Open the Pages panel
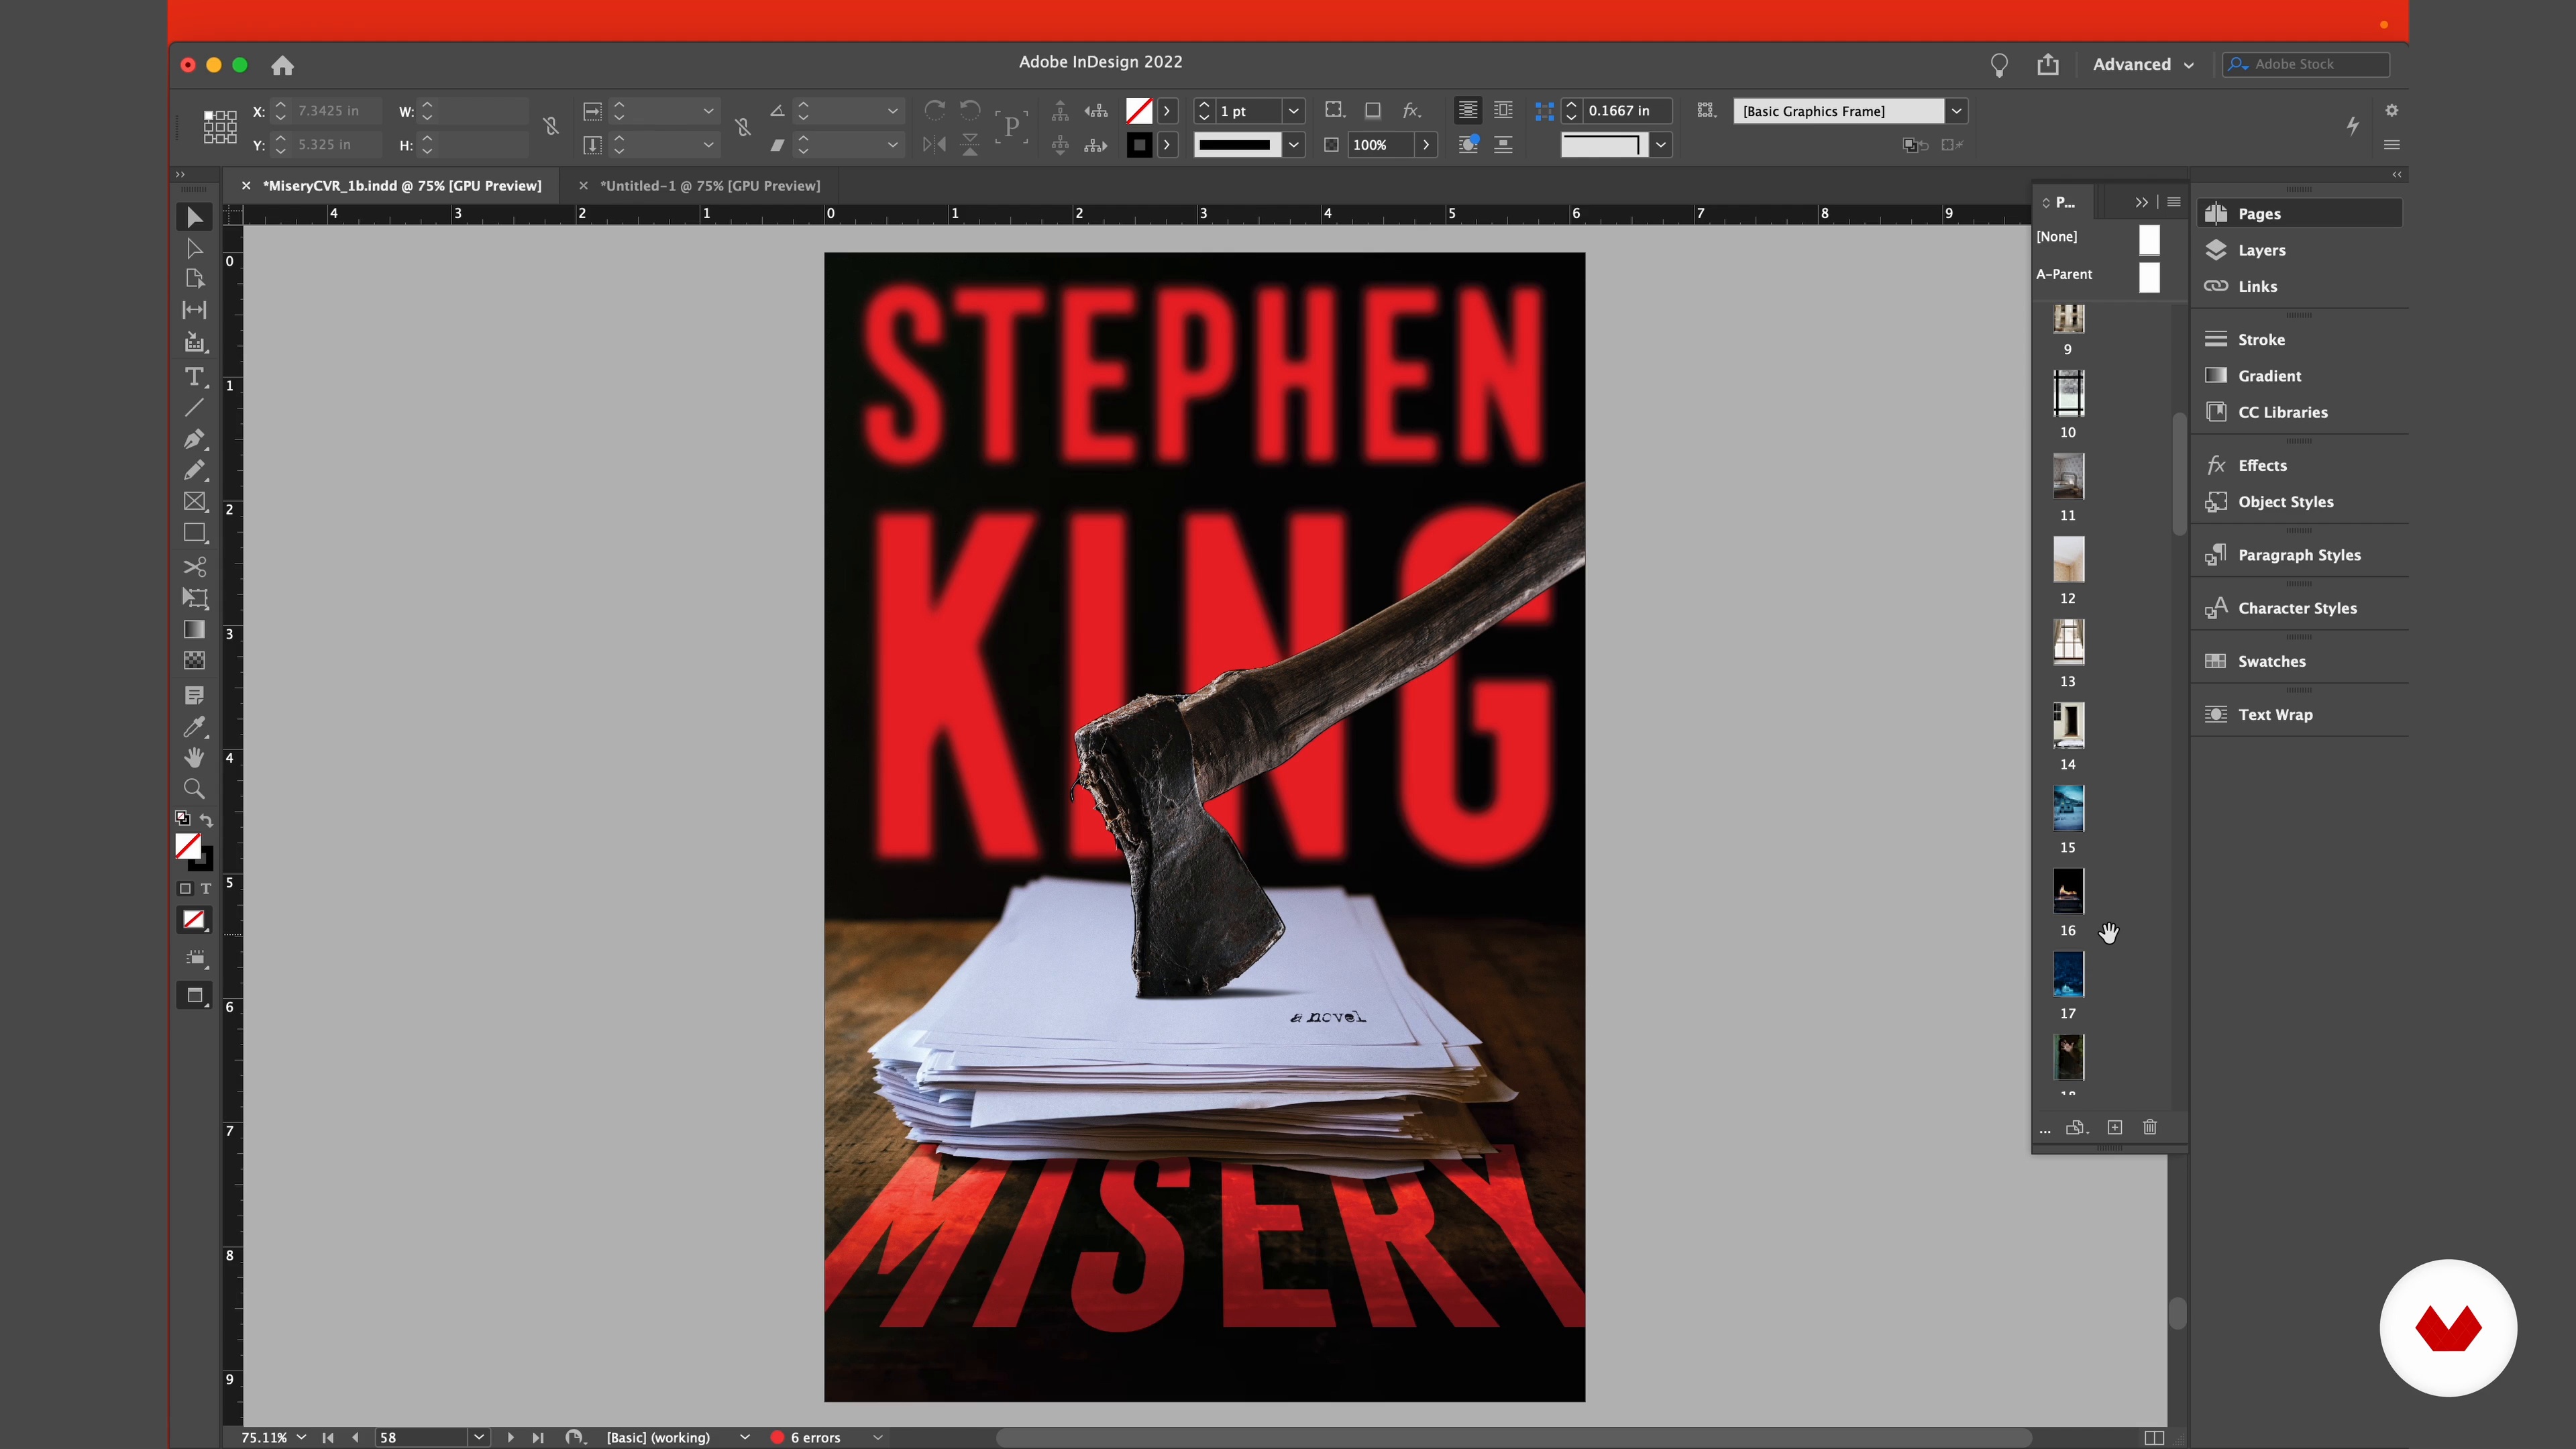2576x1449 pixels. pyautogui.click(x=2300, y=213)
